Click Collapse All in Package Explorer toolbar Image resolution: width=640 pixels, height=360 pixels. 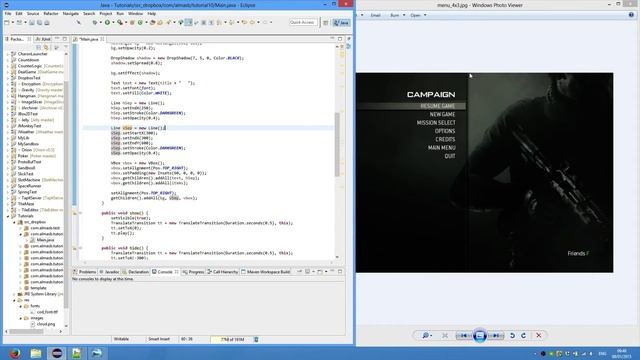39,47
